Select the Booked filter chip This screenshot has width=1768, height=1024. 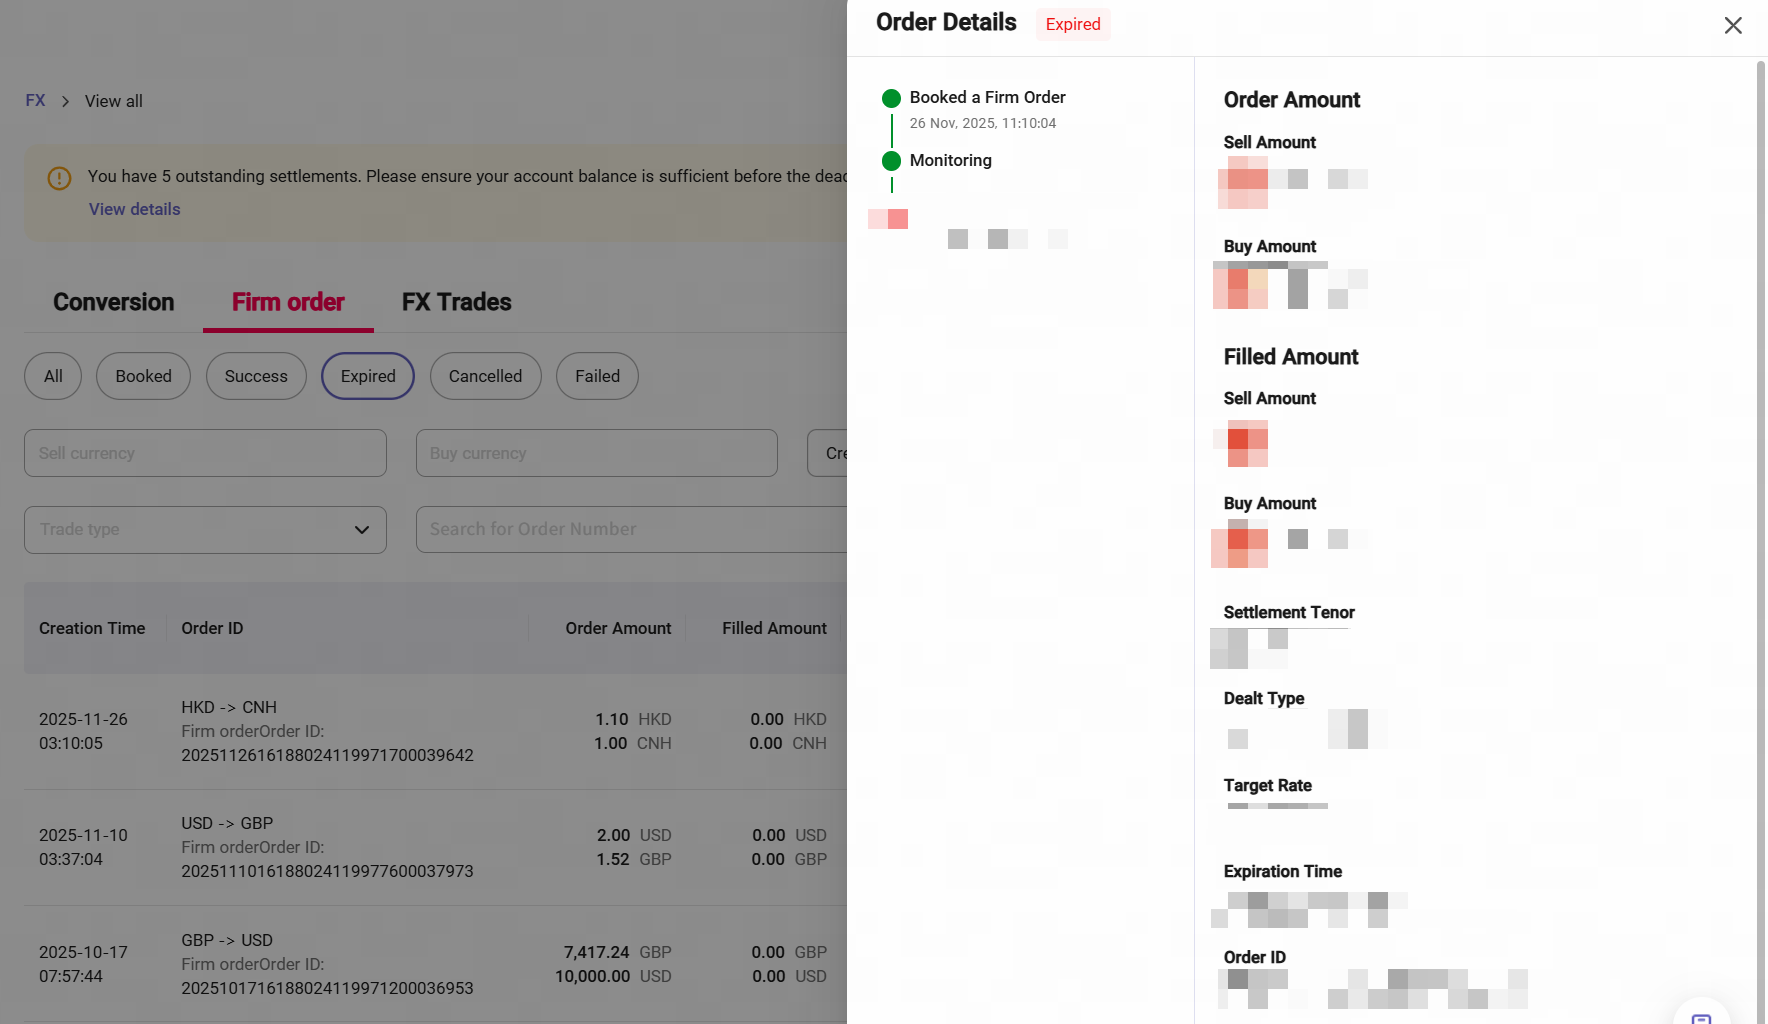click(143, 376)
